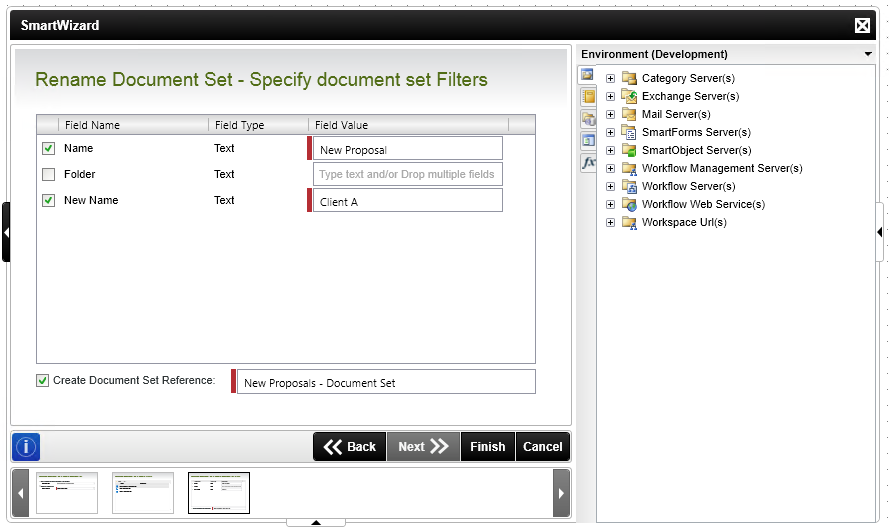Click the Exchange Server(s) folder icon
Image resolution: width=889 pixels, height=530 pixels.
[x=629, y=96]
